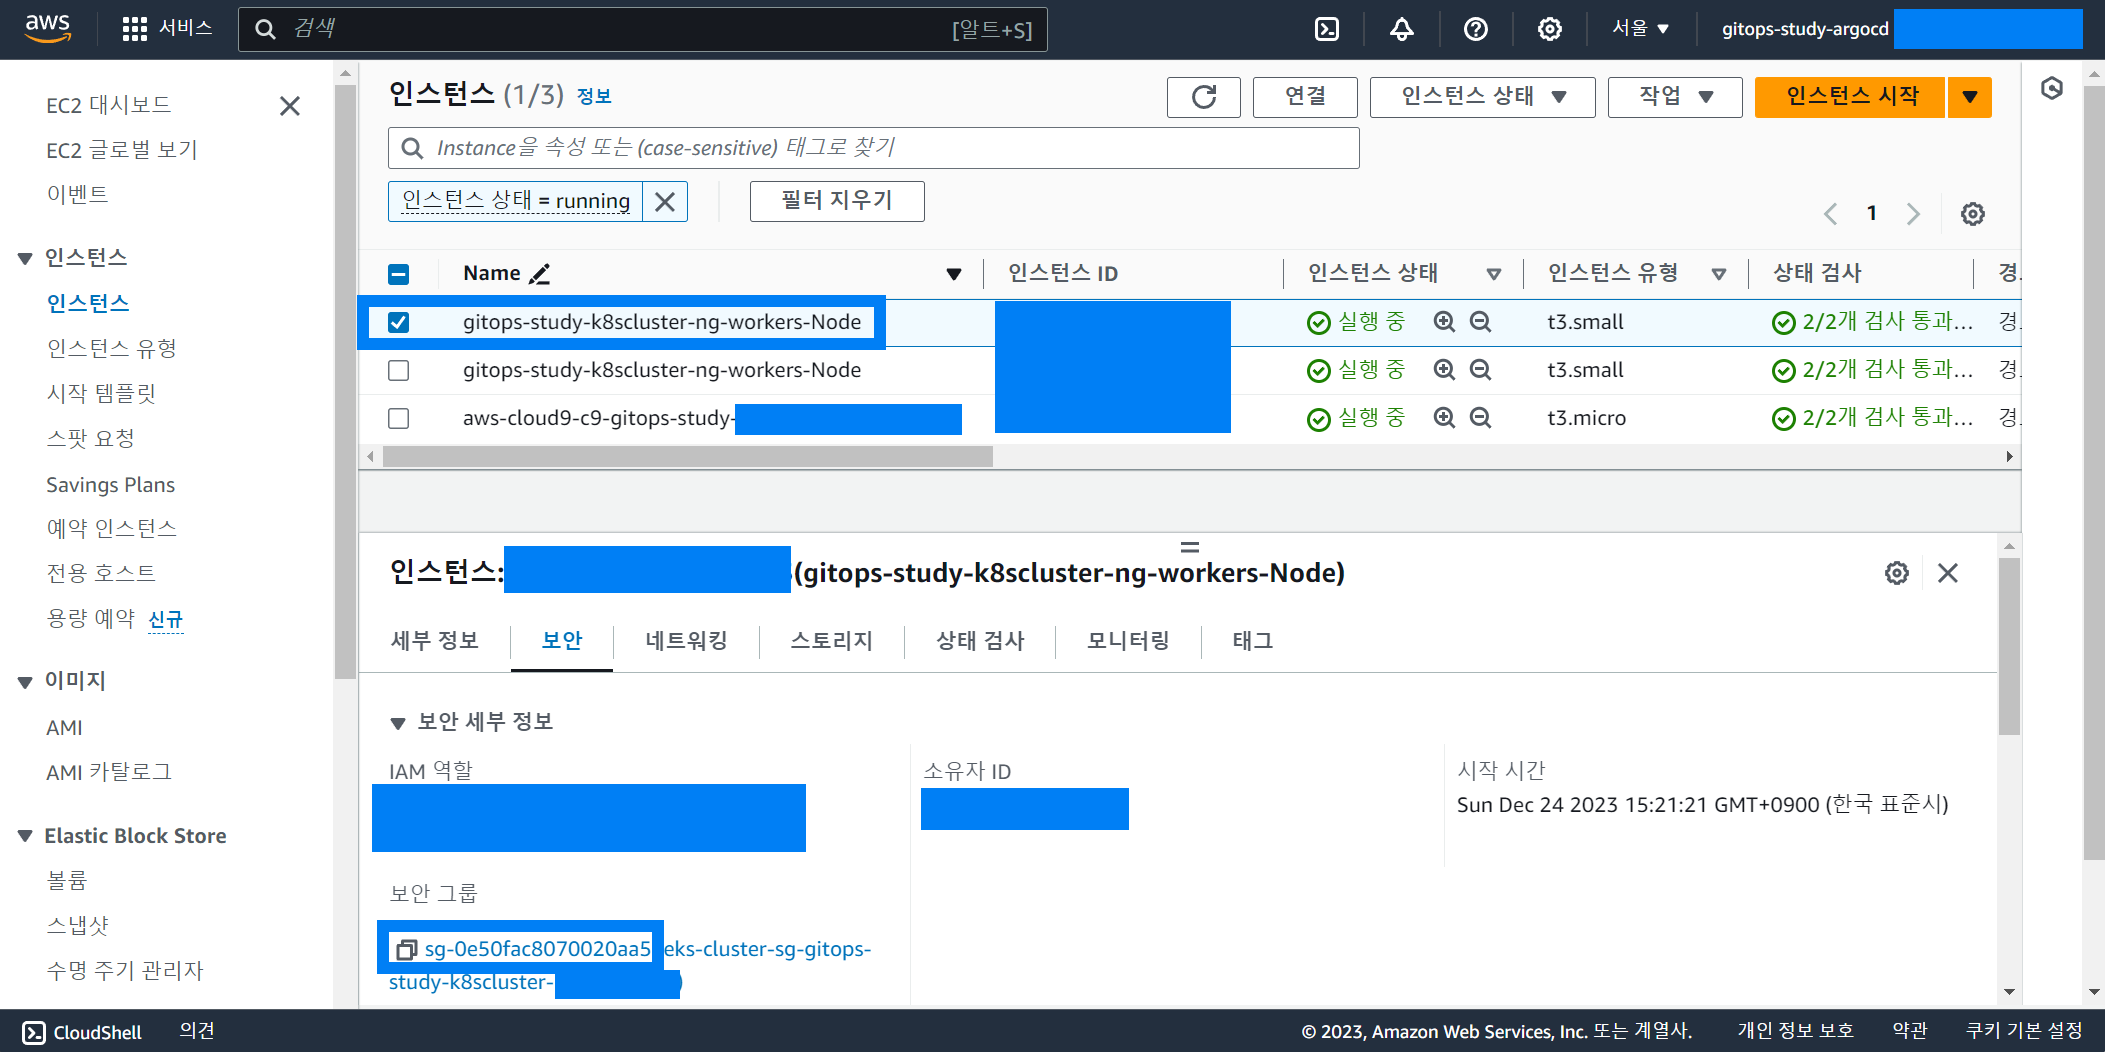
Task: Open the 인스턴스 상태 dropdown button
Action: (1482, 97)
